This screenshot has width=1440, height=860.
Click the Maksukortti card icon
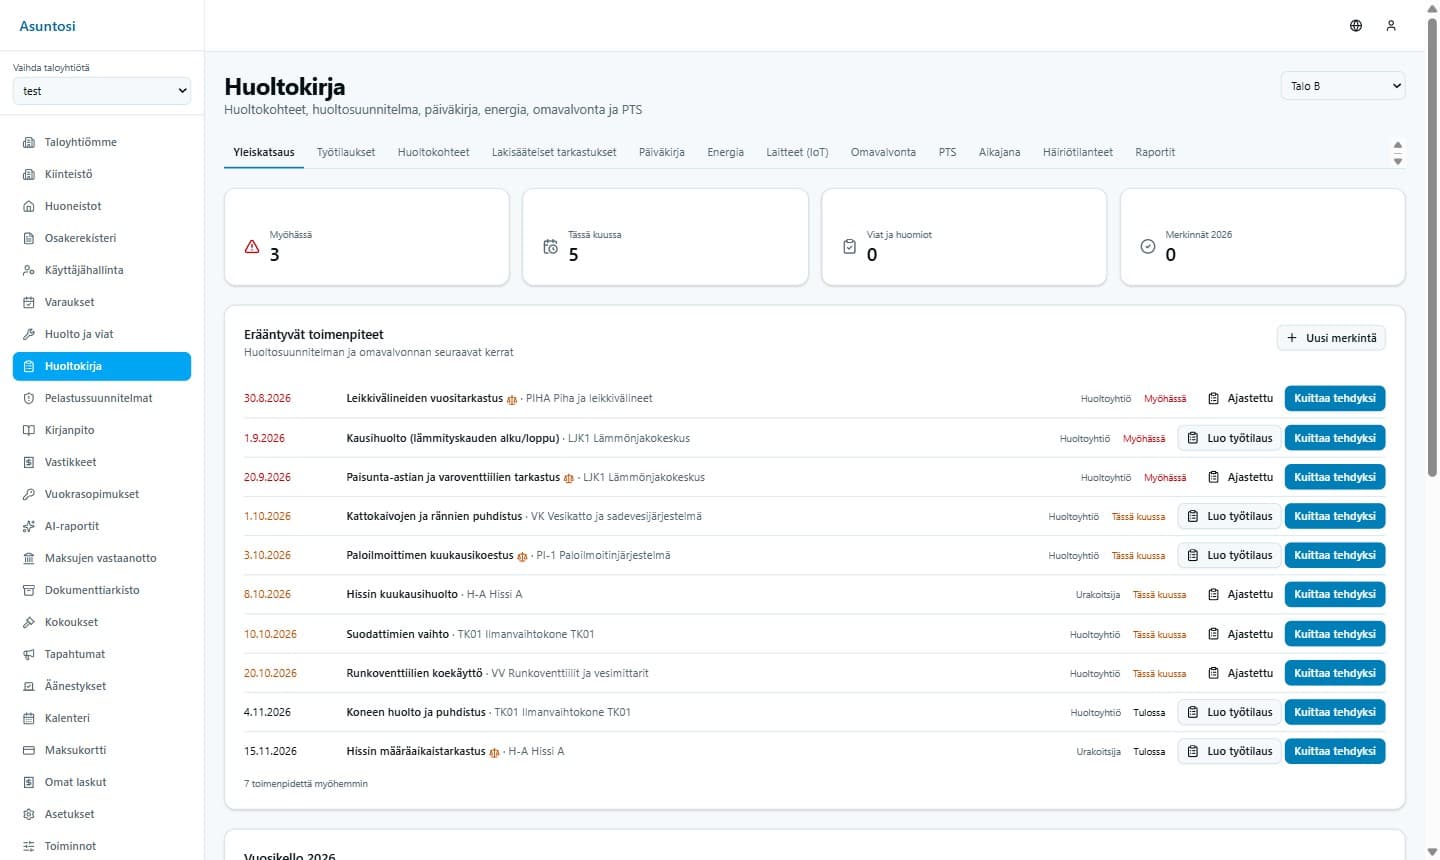pyautogui.click(x=29, y=750)
